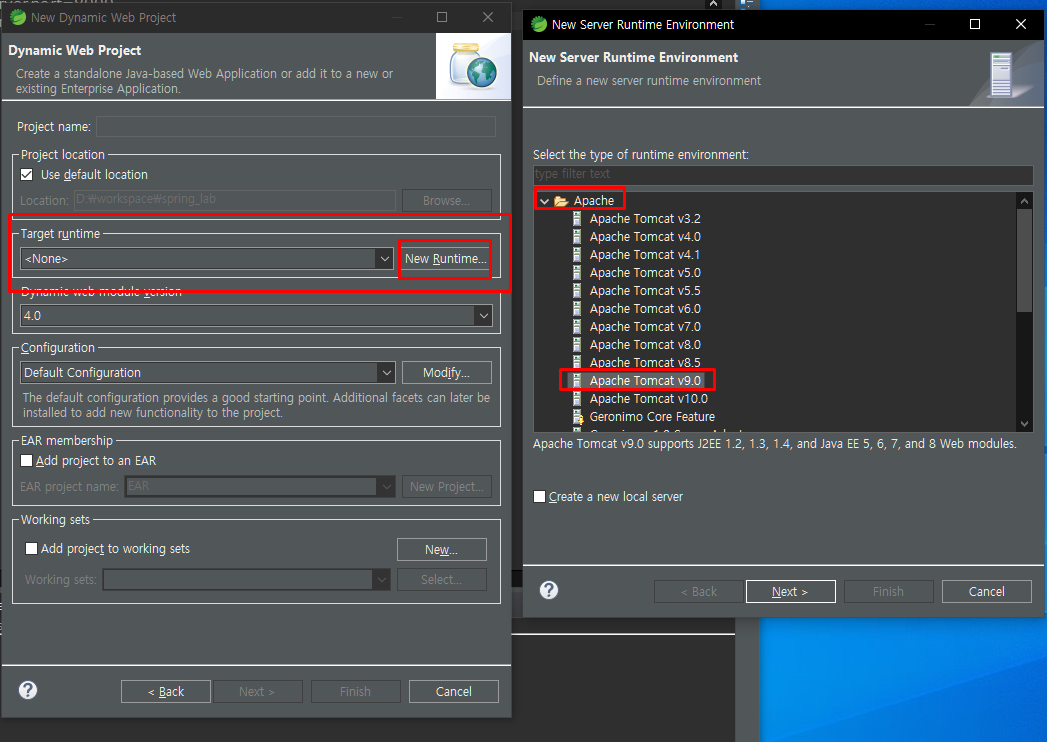1047x742 pixels.
Task: Click the server icon beside Apache Tomcat v4.0
Action: point(577,236)
